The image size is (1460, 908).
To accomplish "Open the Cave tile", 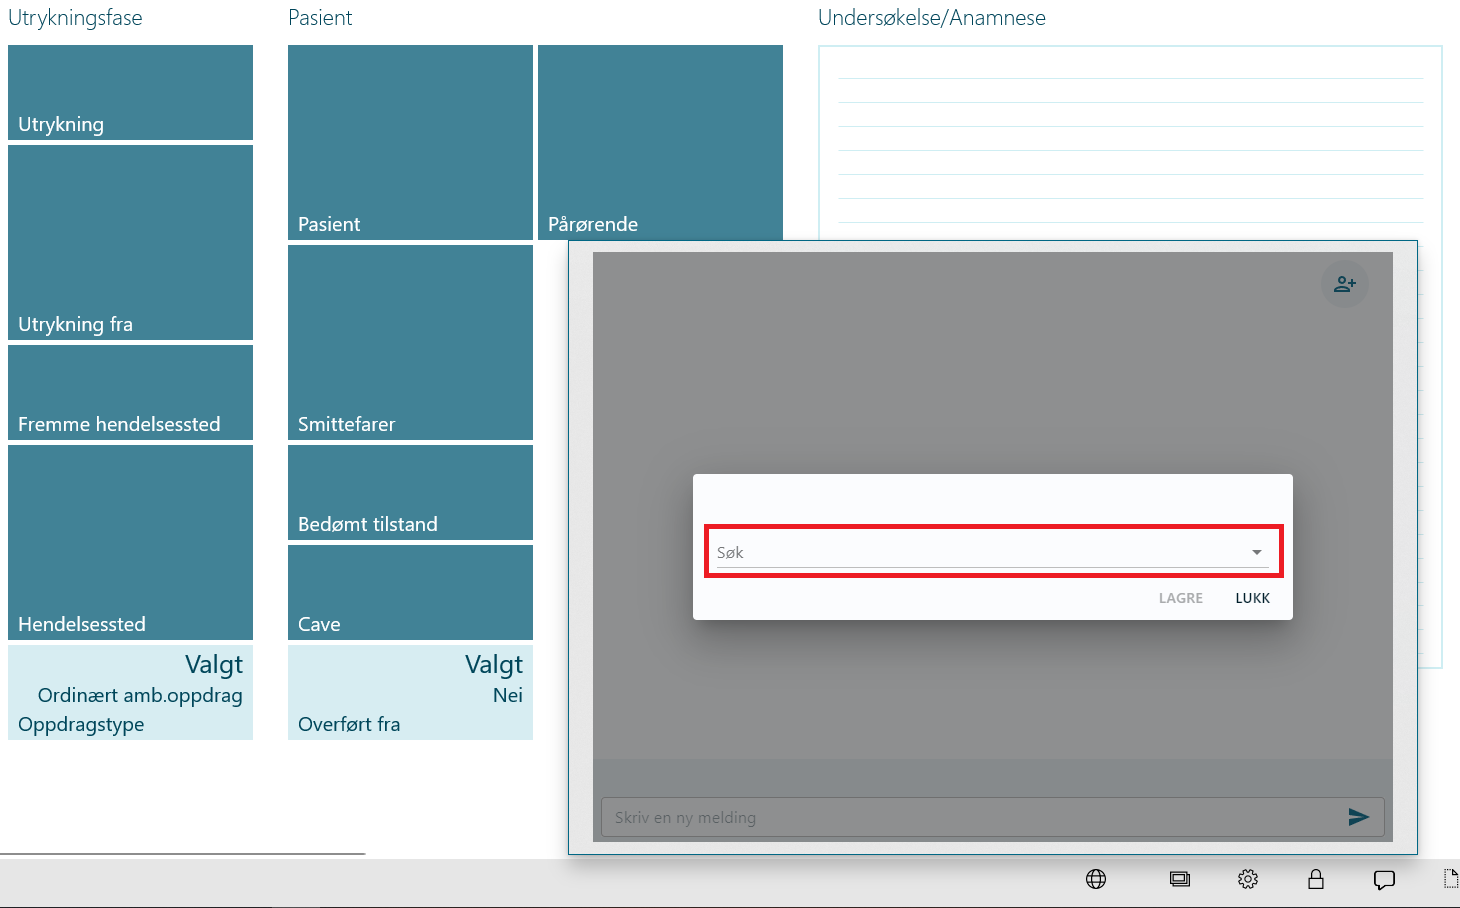I will click(x=410, y=592).
